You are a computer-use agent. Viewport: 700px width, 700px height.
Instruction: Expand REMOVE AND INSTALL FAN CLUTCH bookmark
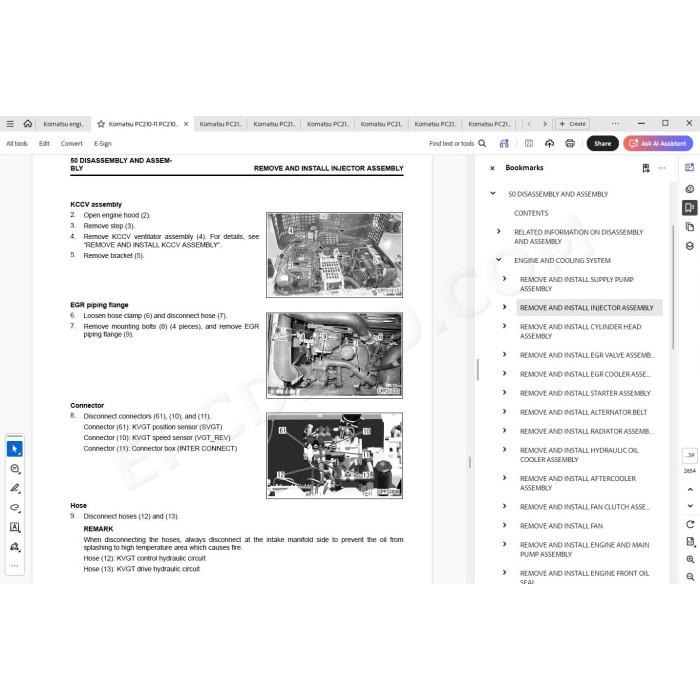504,506
